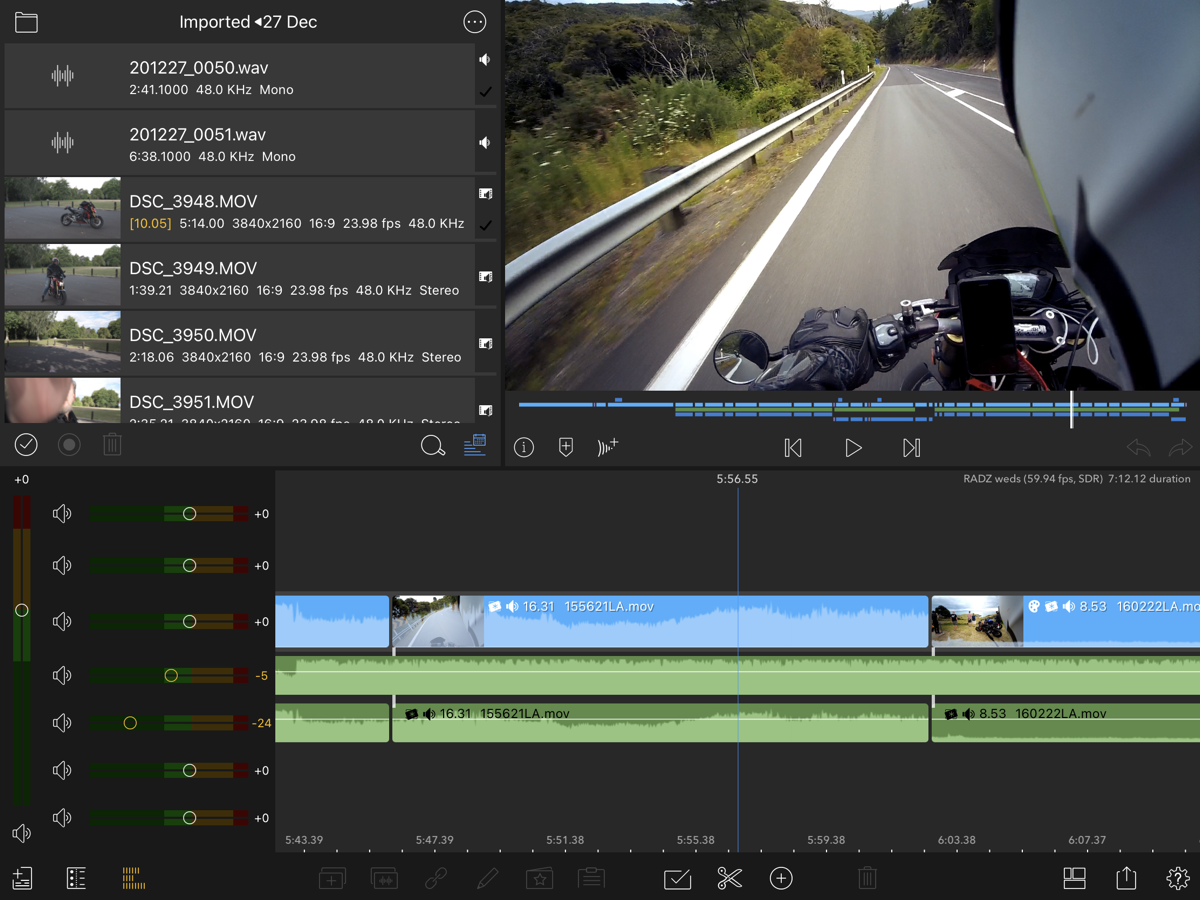Open the more options ellipsis menu
This screenshot has width=1200, height=900.
[x=475, y=22]
